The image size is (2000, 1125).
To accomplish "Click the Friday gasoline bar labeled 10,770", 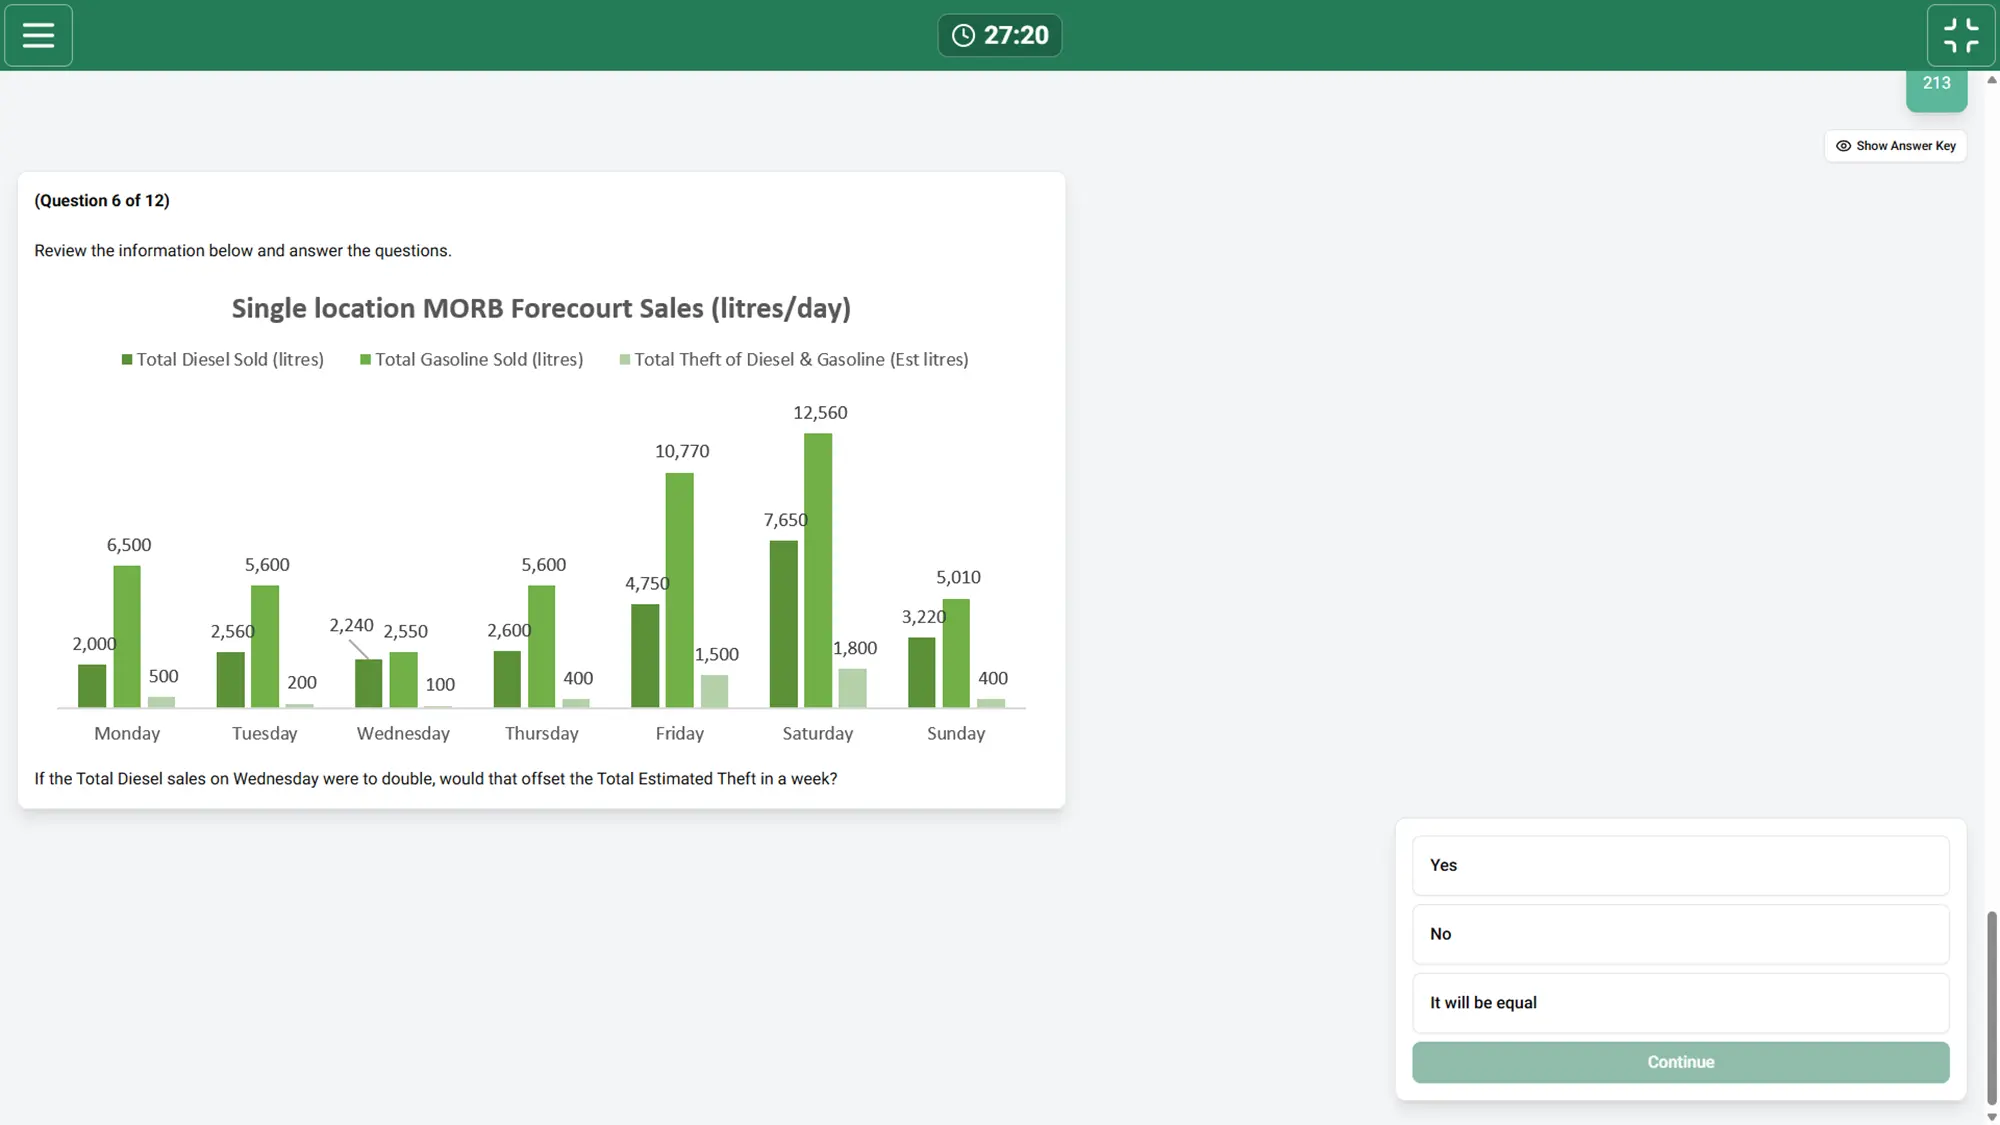I will [x=680, y=590].
